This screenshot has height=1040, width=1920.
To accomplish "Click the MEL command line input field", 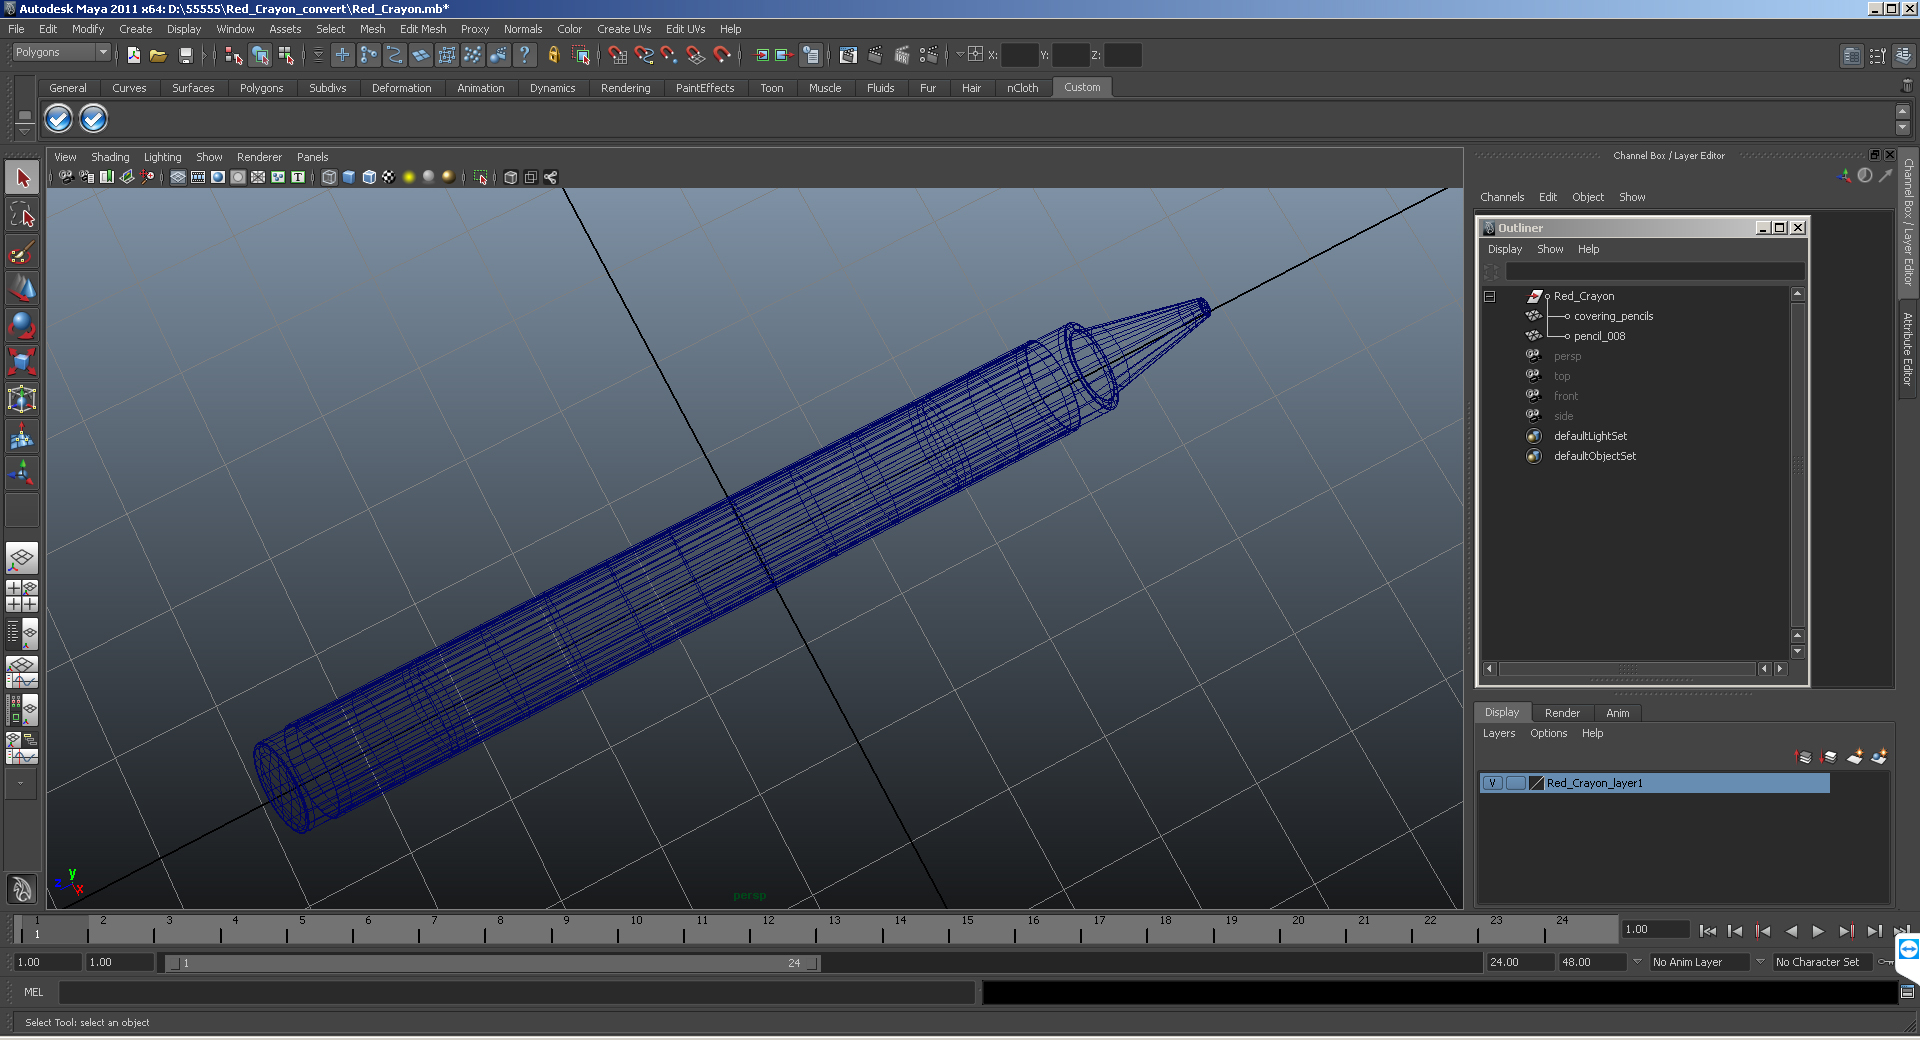I will click(x=517, y=992).
